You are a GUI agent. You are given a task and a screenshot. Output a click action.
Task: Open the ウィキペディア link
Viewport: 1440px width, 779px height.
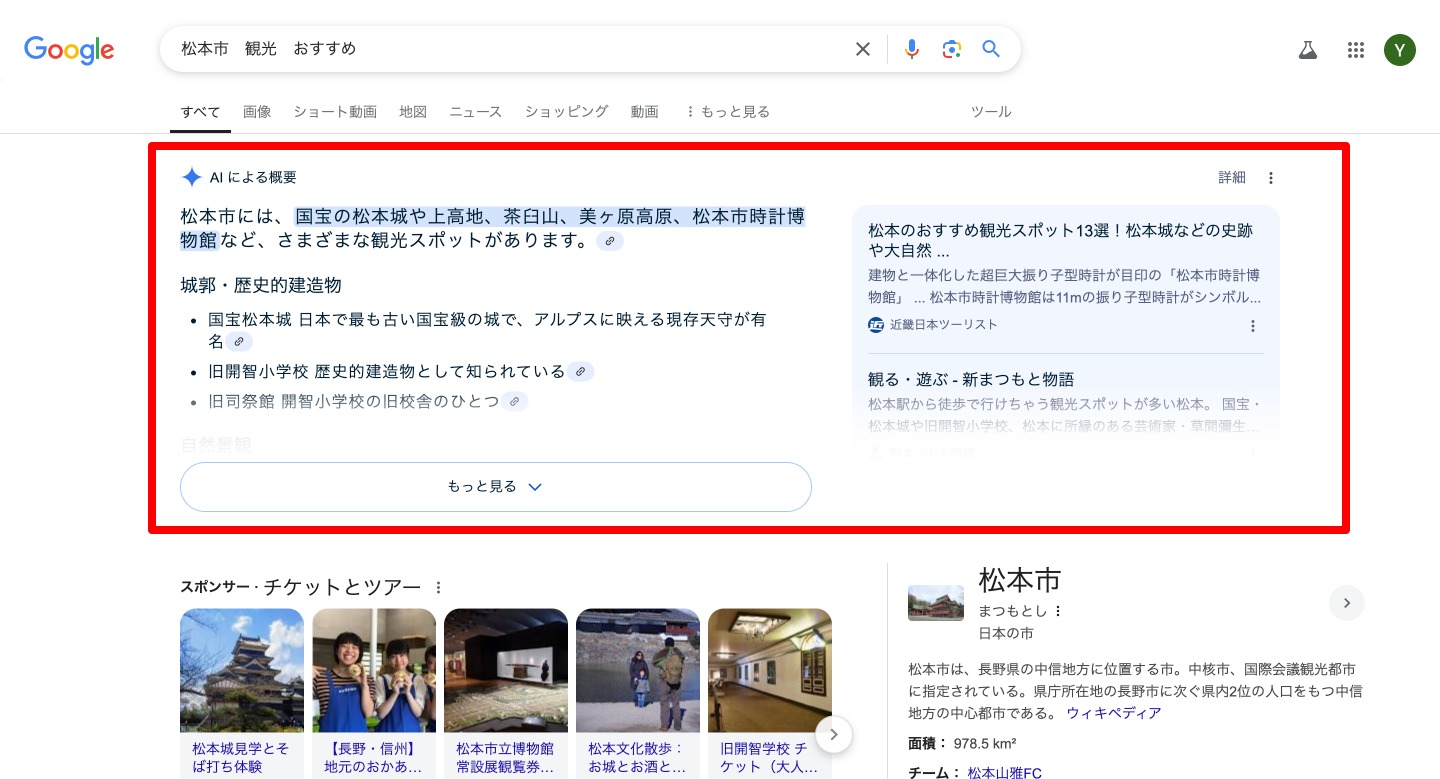point(1114,713)
